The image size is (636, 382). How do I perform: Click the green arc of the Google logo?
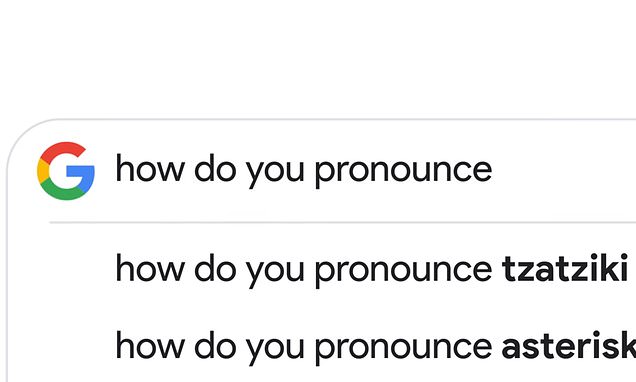coord(62,191)
